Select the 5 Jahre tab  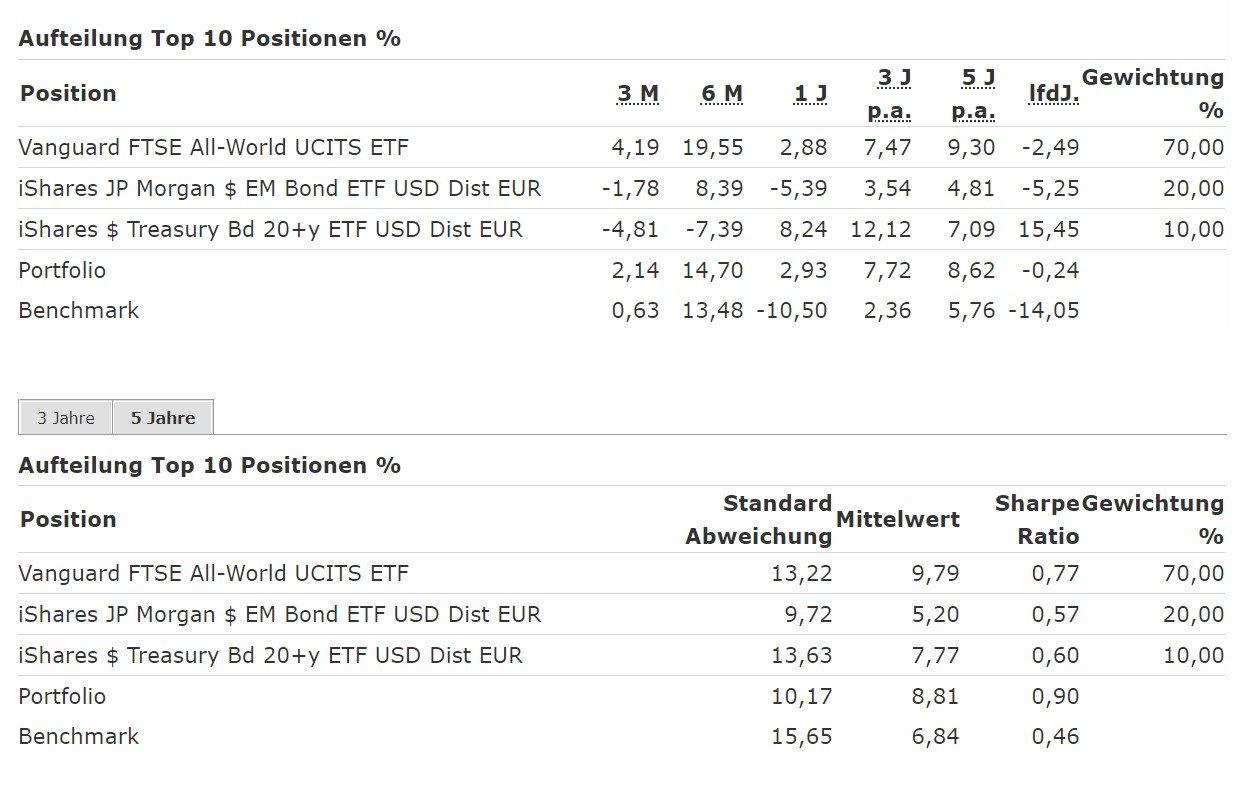163,418
